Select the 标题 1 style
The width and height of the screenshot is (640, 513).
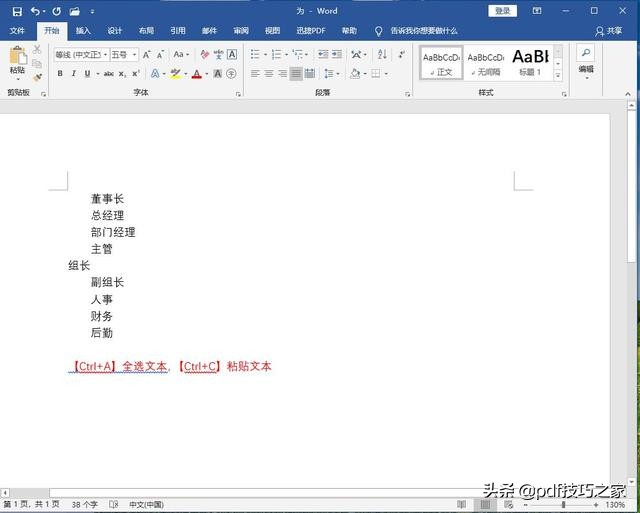pos(530,63)
